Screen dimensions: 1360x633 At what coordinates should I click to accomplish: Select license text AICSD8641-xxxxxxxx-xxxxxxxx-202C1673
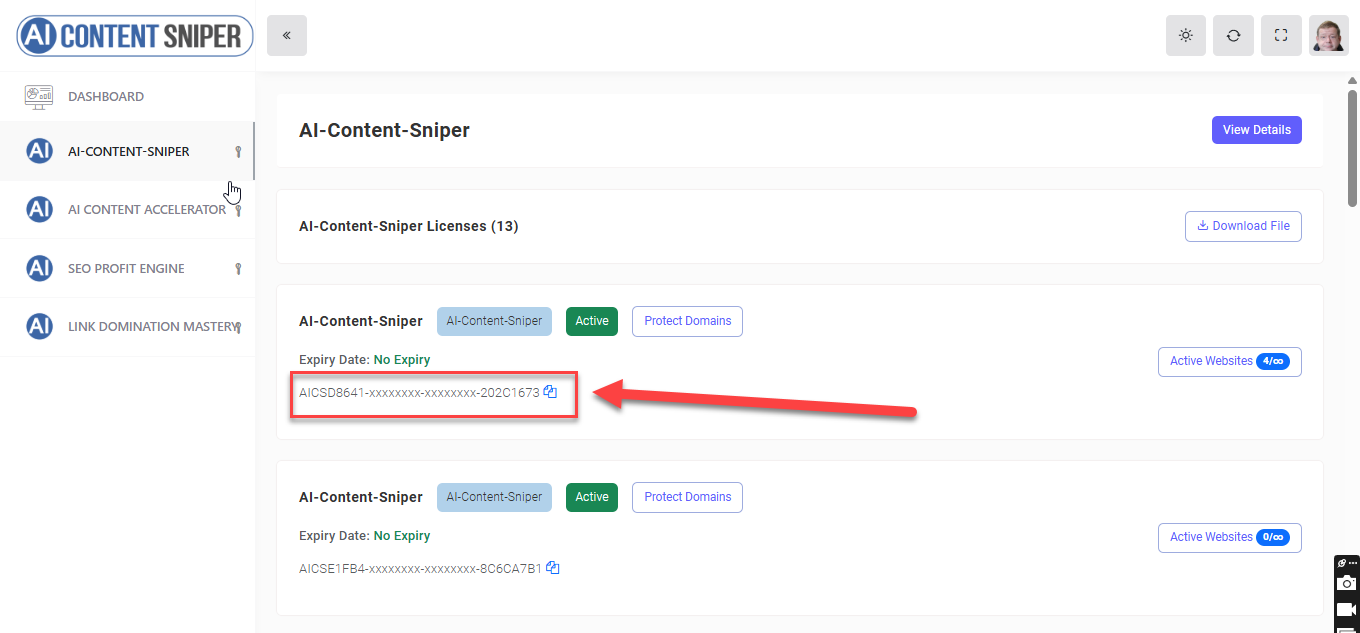419,393
